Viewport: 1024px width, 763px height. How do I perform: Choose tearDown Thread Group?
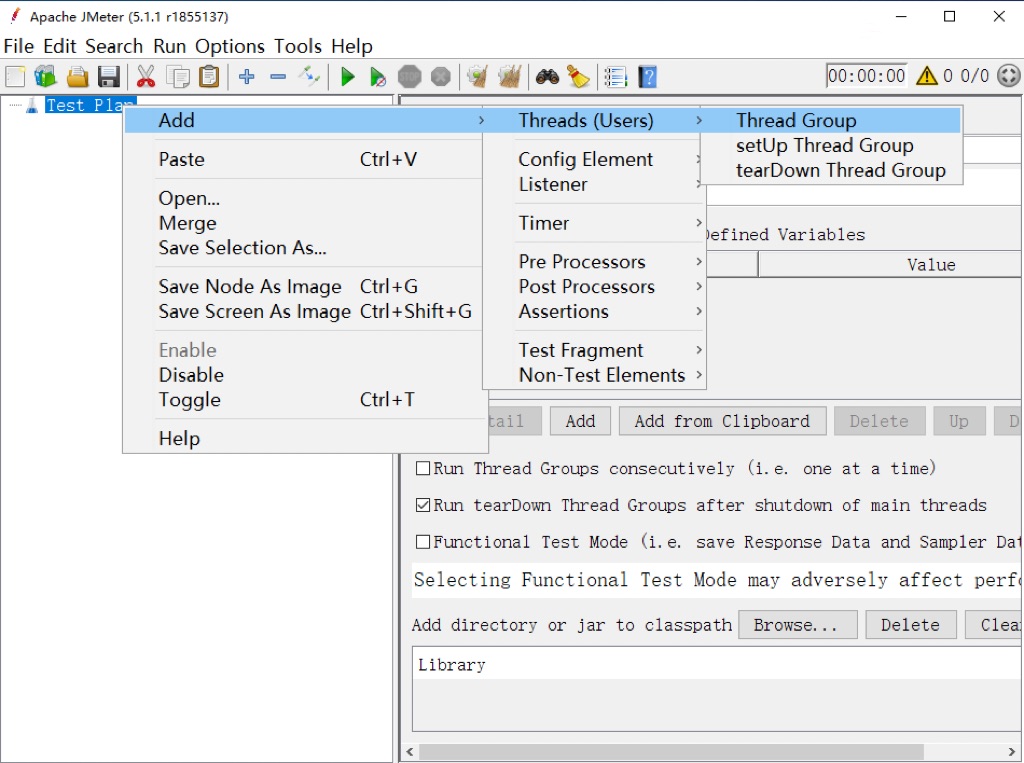[x=831, y=170]
